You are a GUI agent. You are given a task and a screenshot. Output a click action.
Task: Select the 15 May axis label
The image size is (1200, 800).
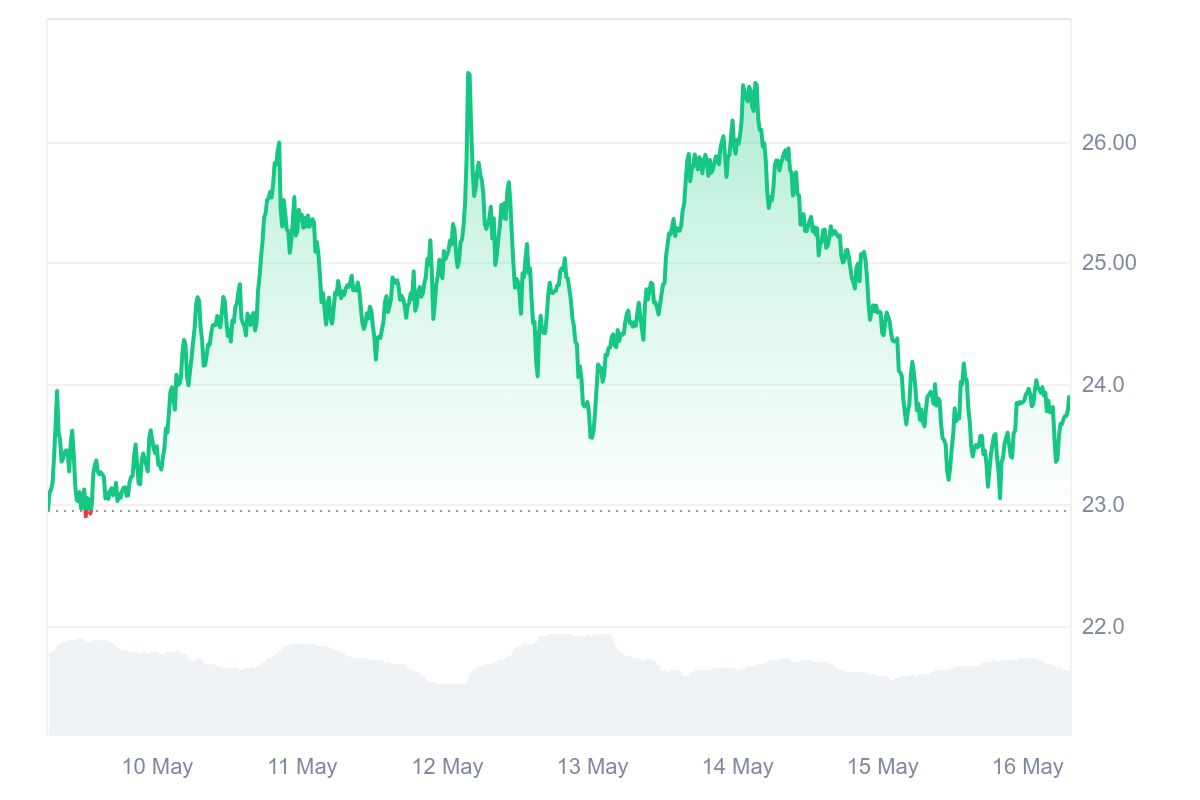click(x=882, y=767)
